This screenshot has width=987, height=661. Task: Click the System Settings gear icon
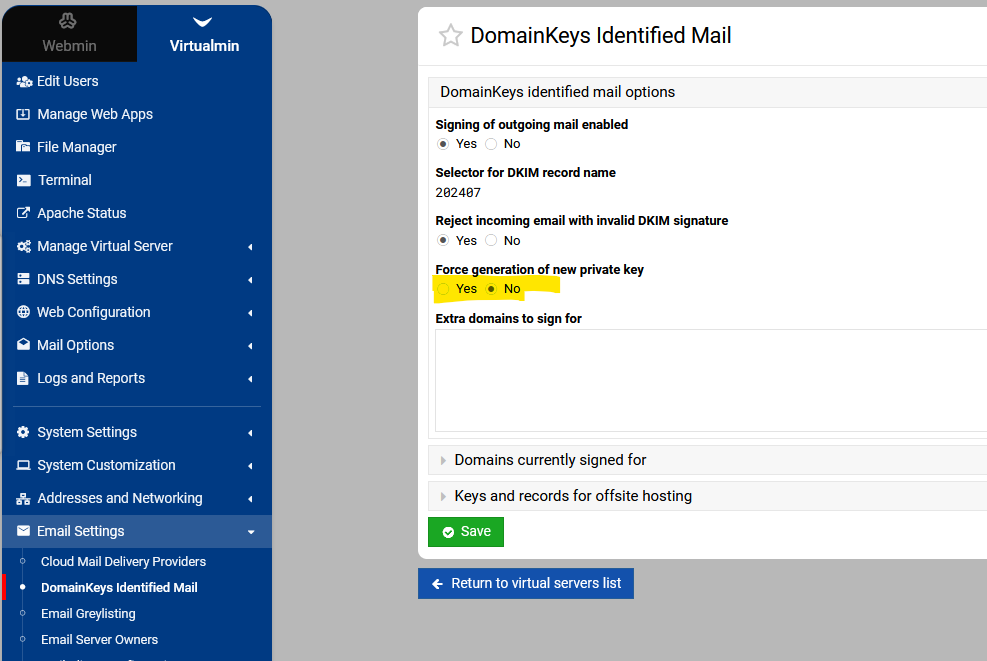24,432
